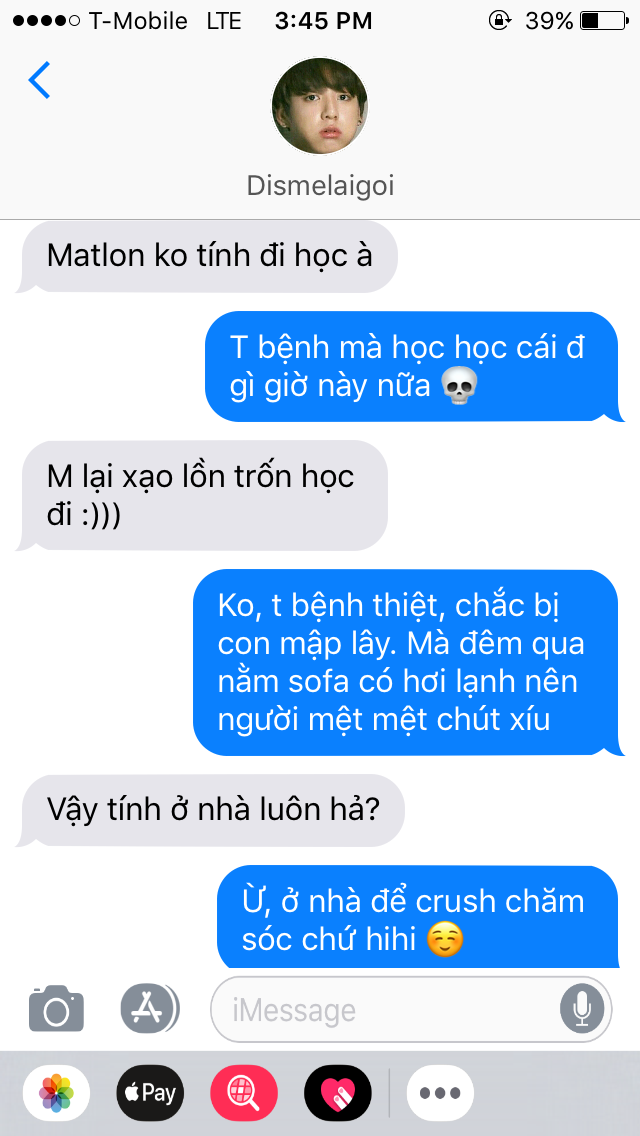640x1136 pixels.
Task: Open the pink globe image search icon
Action: tap(244, 1093)
